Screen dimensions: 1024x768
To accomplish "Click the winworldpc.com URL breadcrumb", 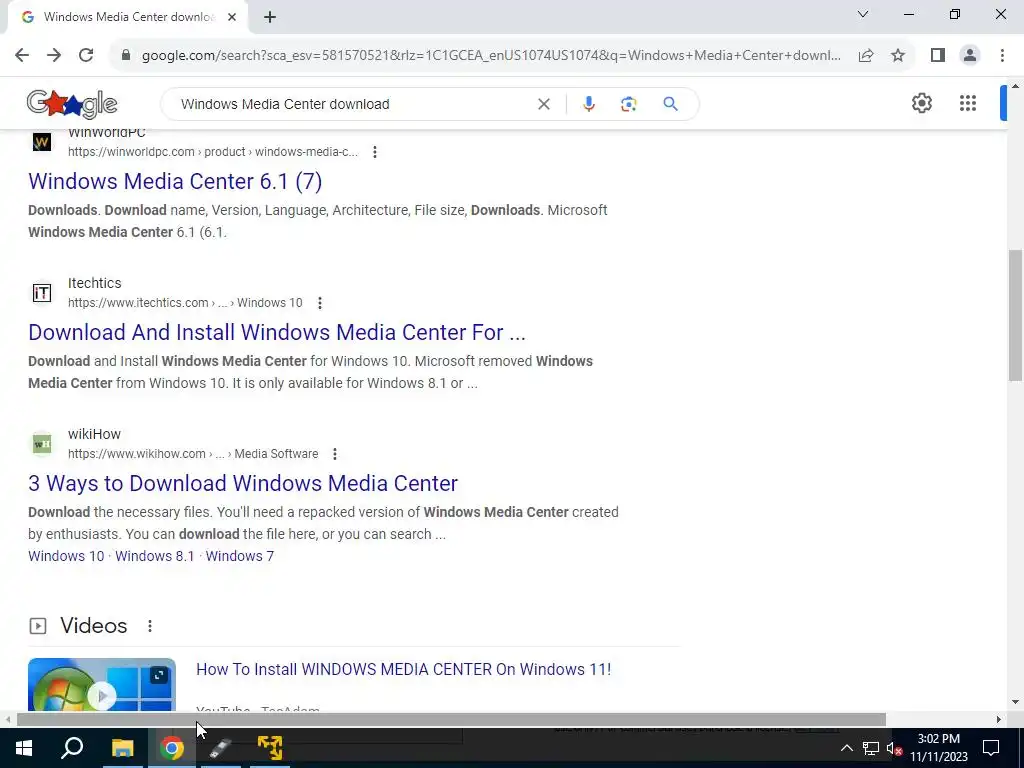I will [x=213, y=152].
